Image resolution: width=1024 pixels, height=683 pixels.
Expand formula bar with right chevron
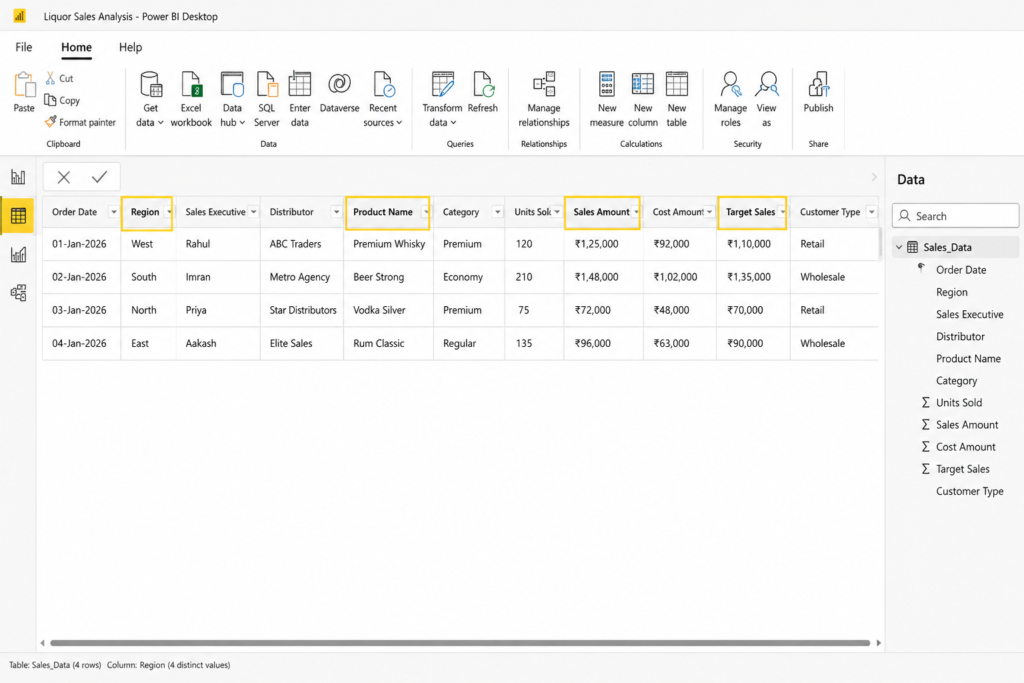pos(874,177)
